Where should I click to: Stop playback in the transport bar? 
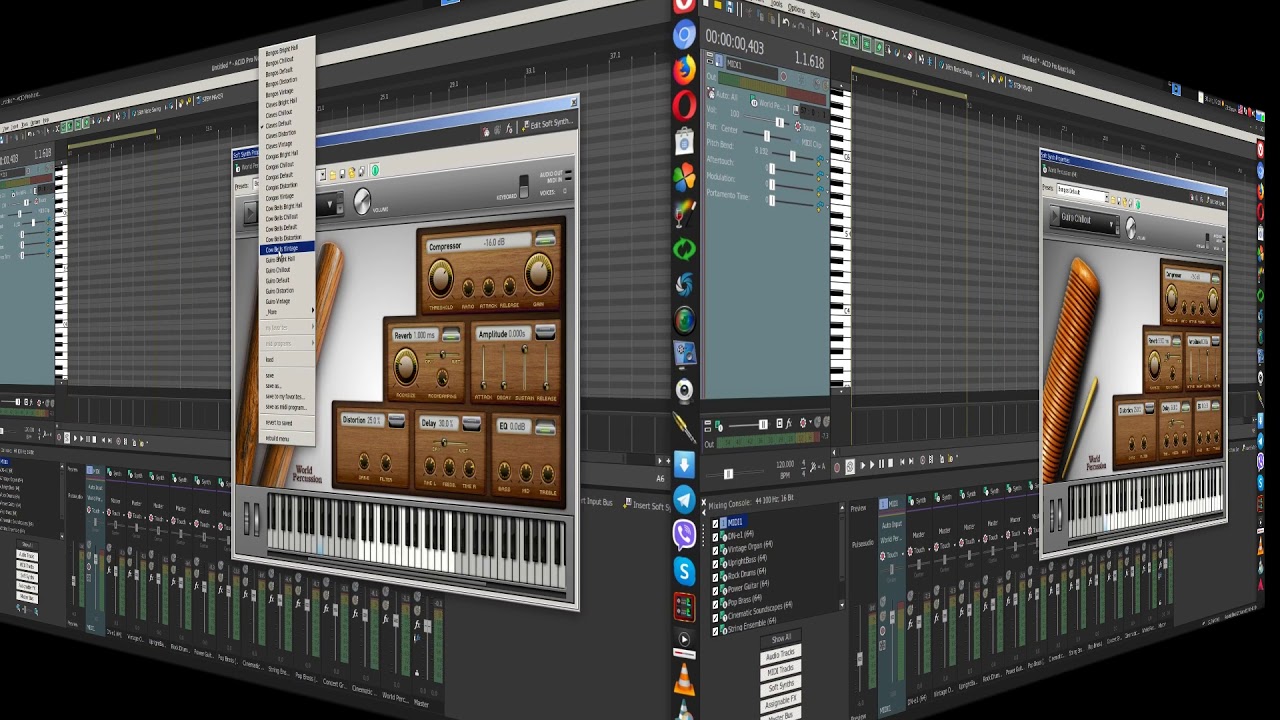(892, 465)
